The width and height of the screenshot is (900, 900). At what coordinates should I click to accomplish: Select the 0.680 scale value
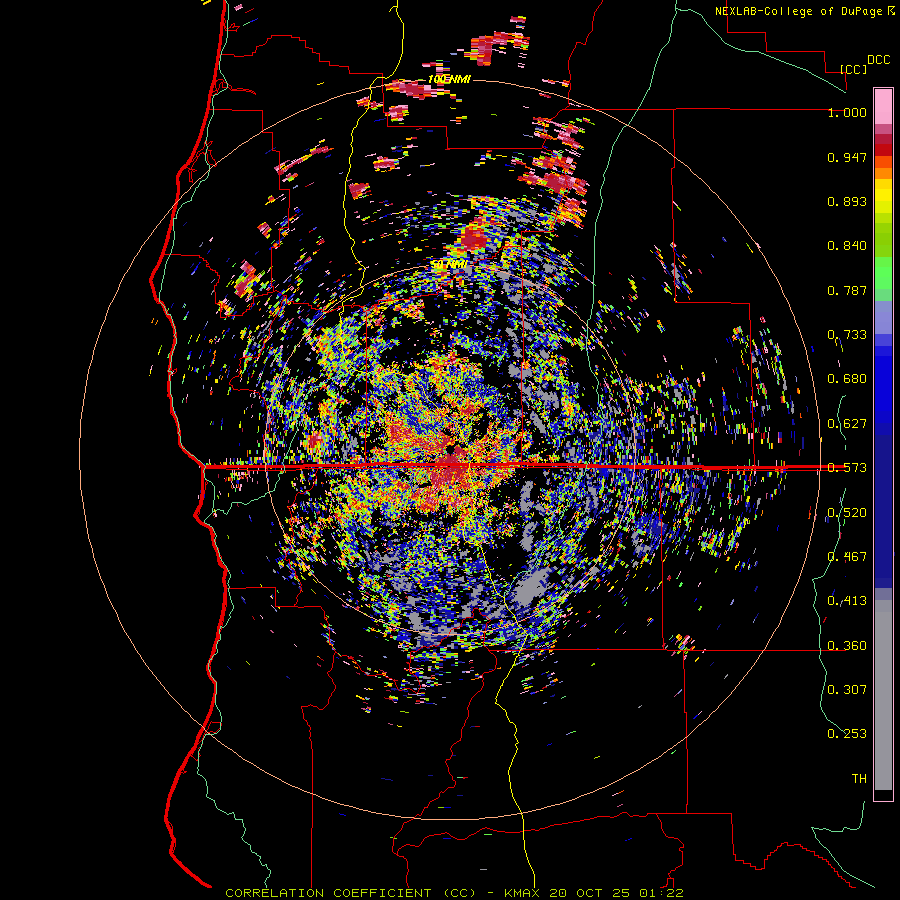click(x=847, y=379)
